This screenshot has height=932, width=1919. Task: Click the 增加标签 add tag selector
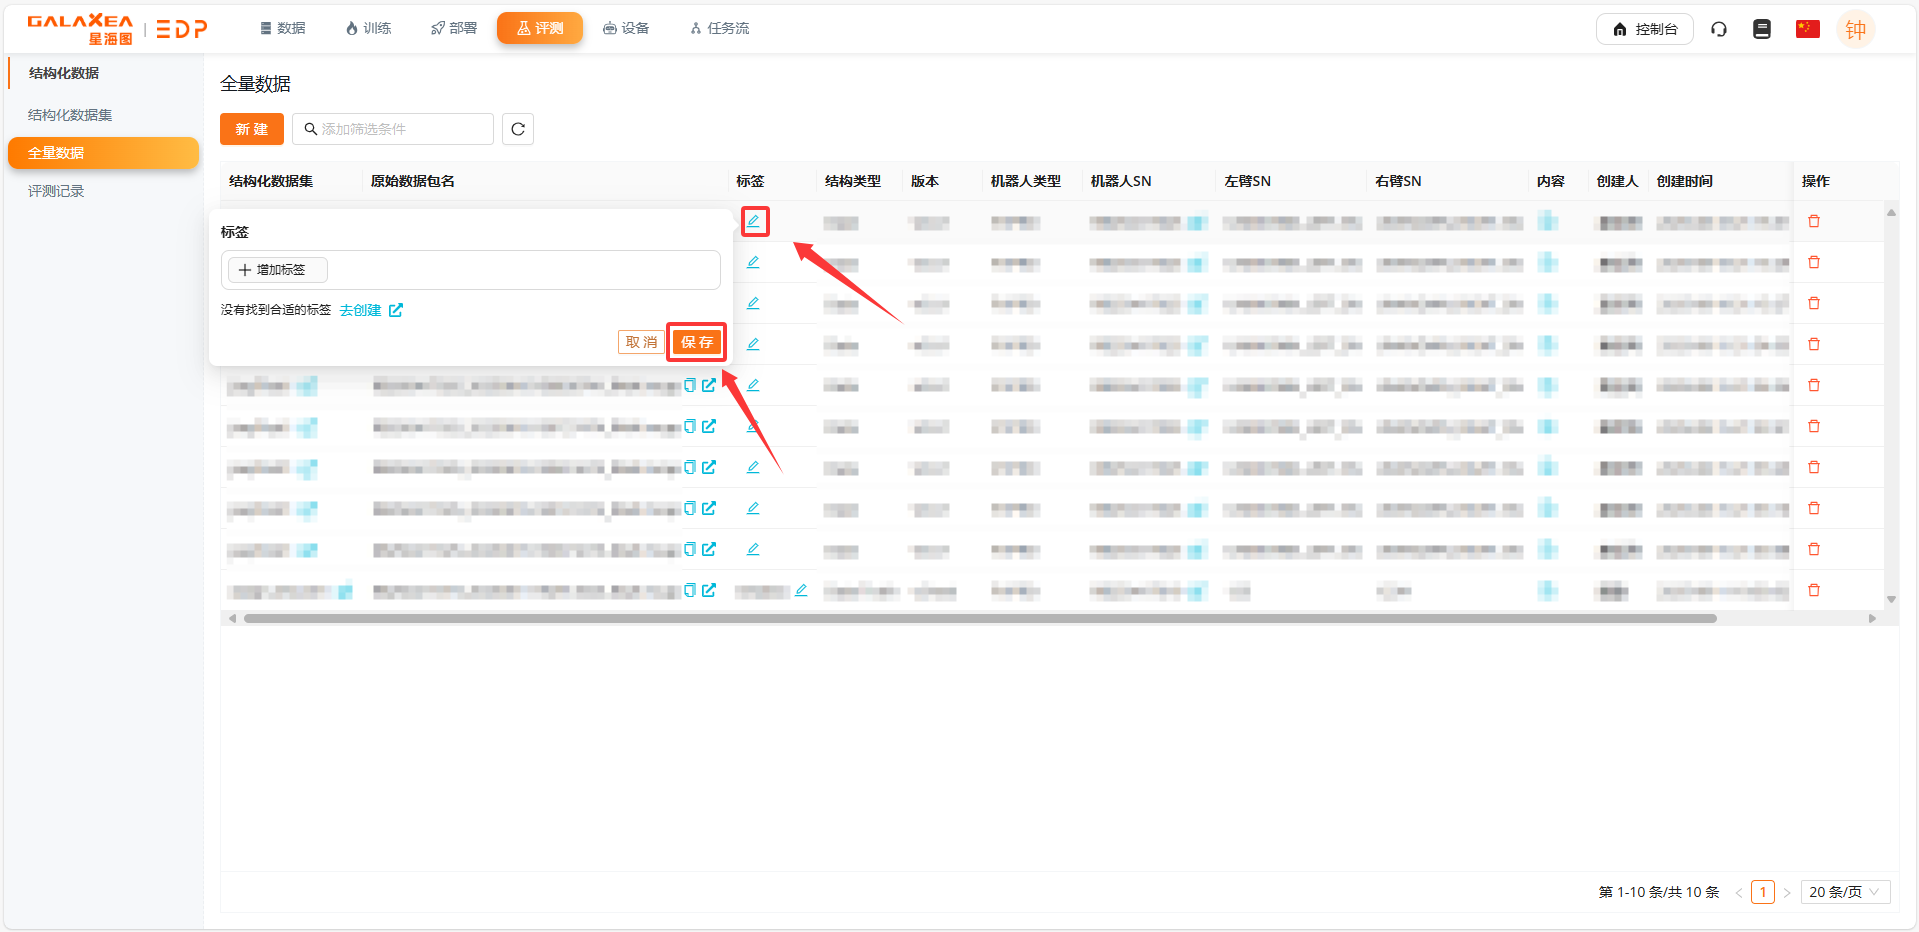(278, 270)
